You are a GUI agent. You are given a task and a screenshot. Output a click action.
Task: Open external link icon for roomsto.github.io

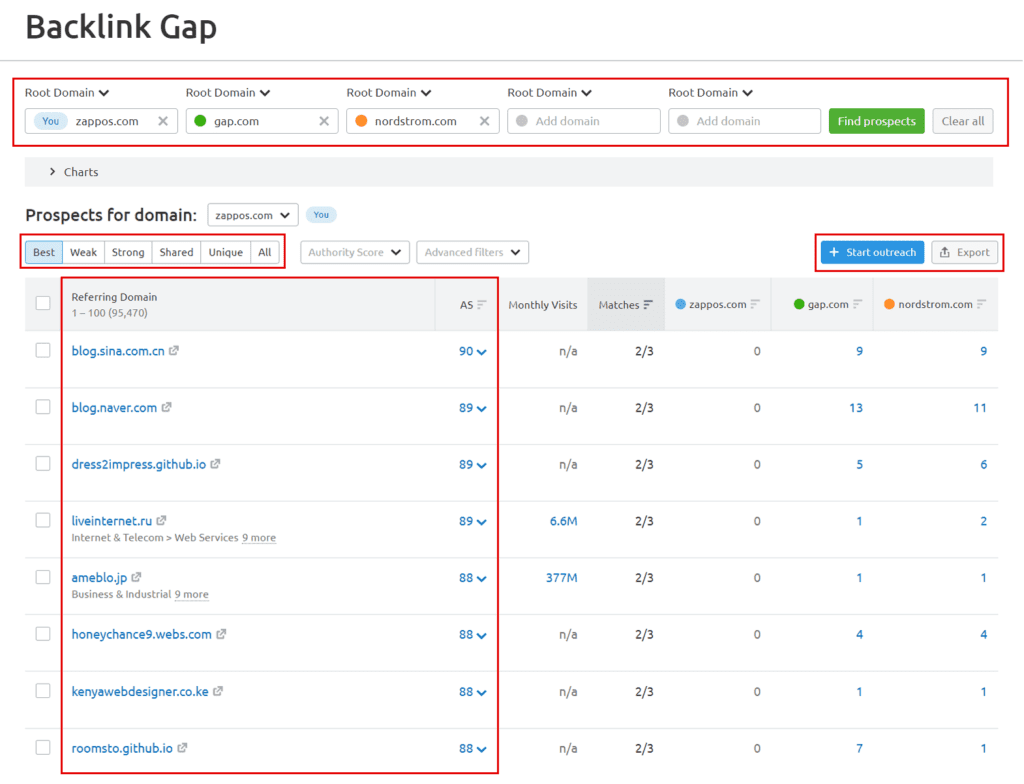click(183, 748)
